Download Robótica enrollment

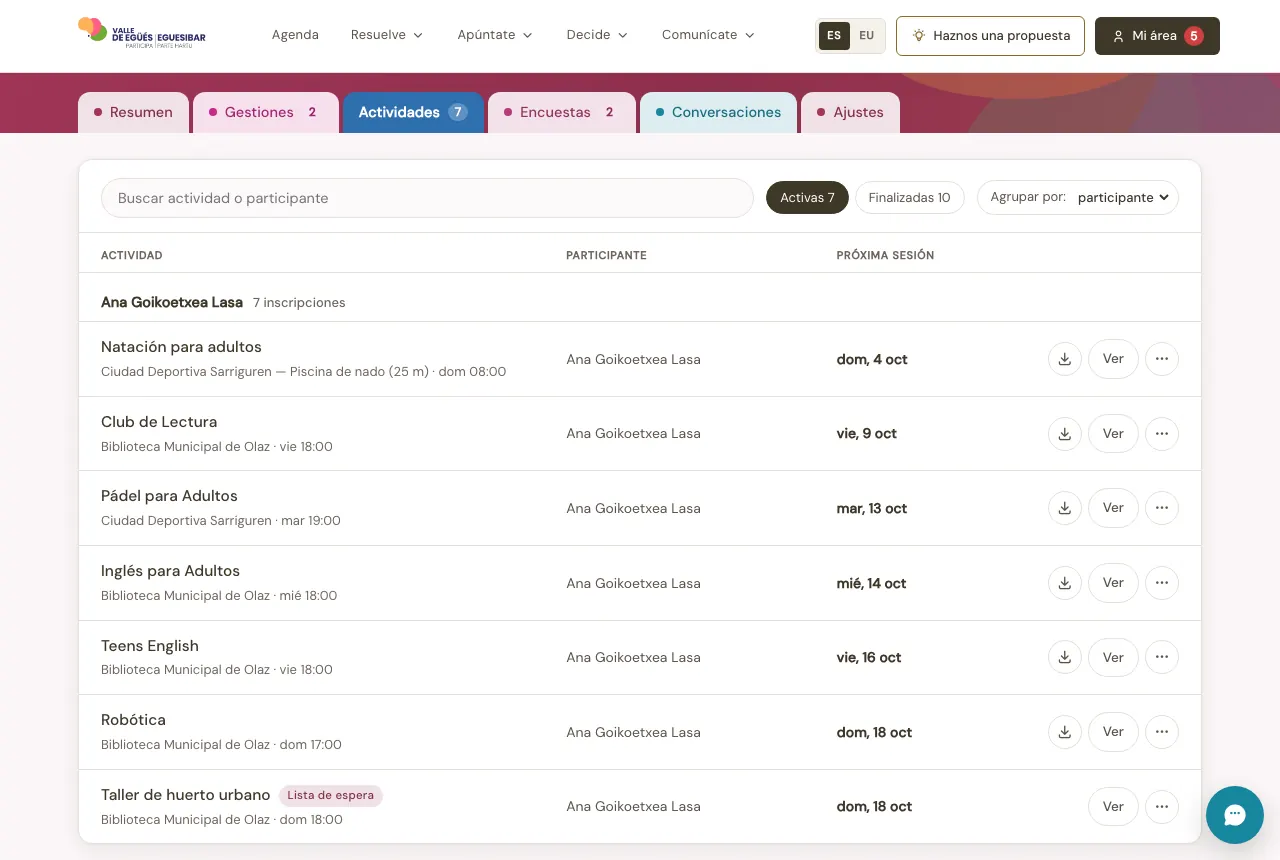pyautogui.click(x=1065, y=732)
